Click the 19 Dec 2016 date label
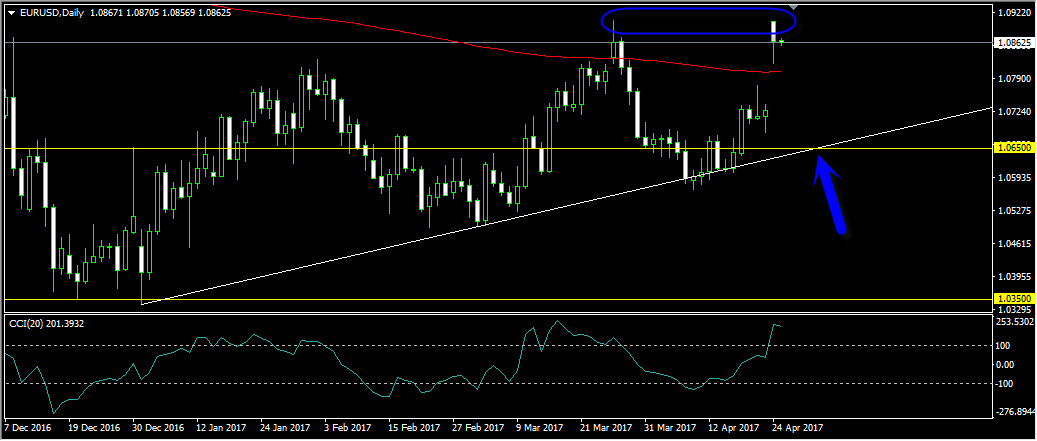Image resolution: width=1037 pixels, height=441 pixels. click(x=93, y=428)
